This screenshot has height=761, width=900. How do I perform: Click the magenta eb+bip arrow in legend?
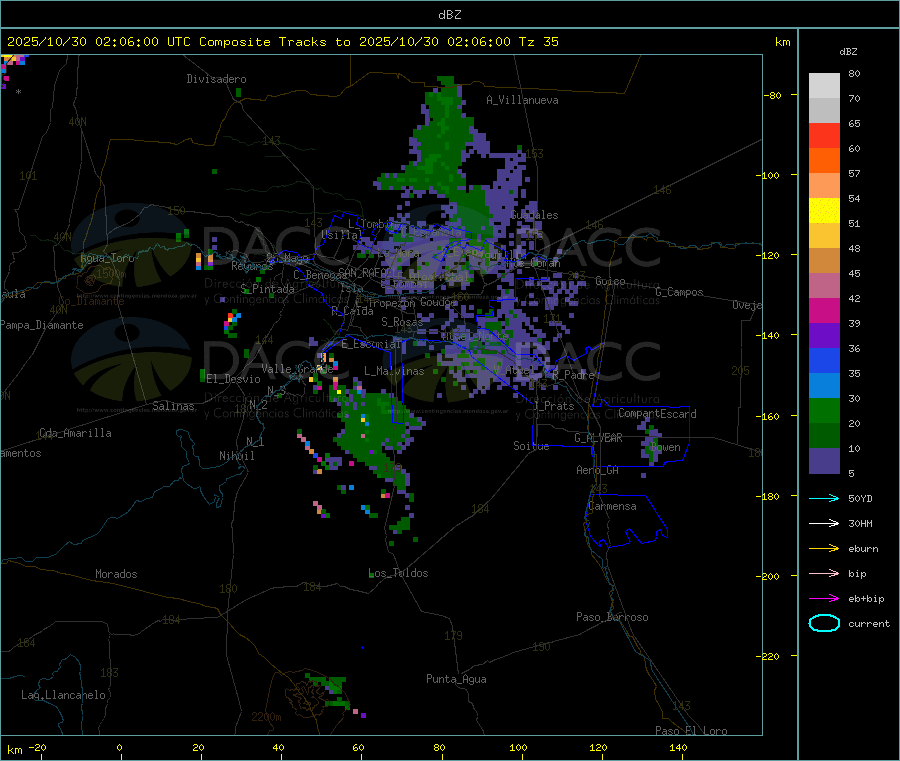coord(824,599)
